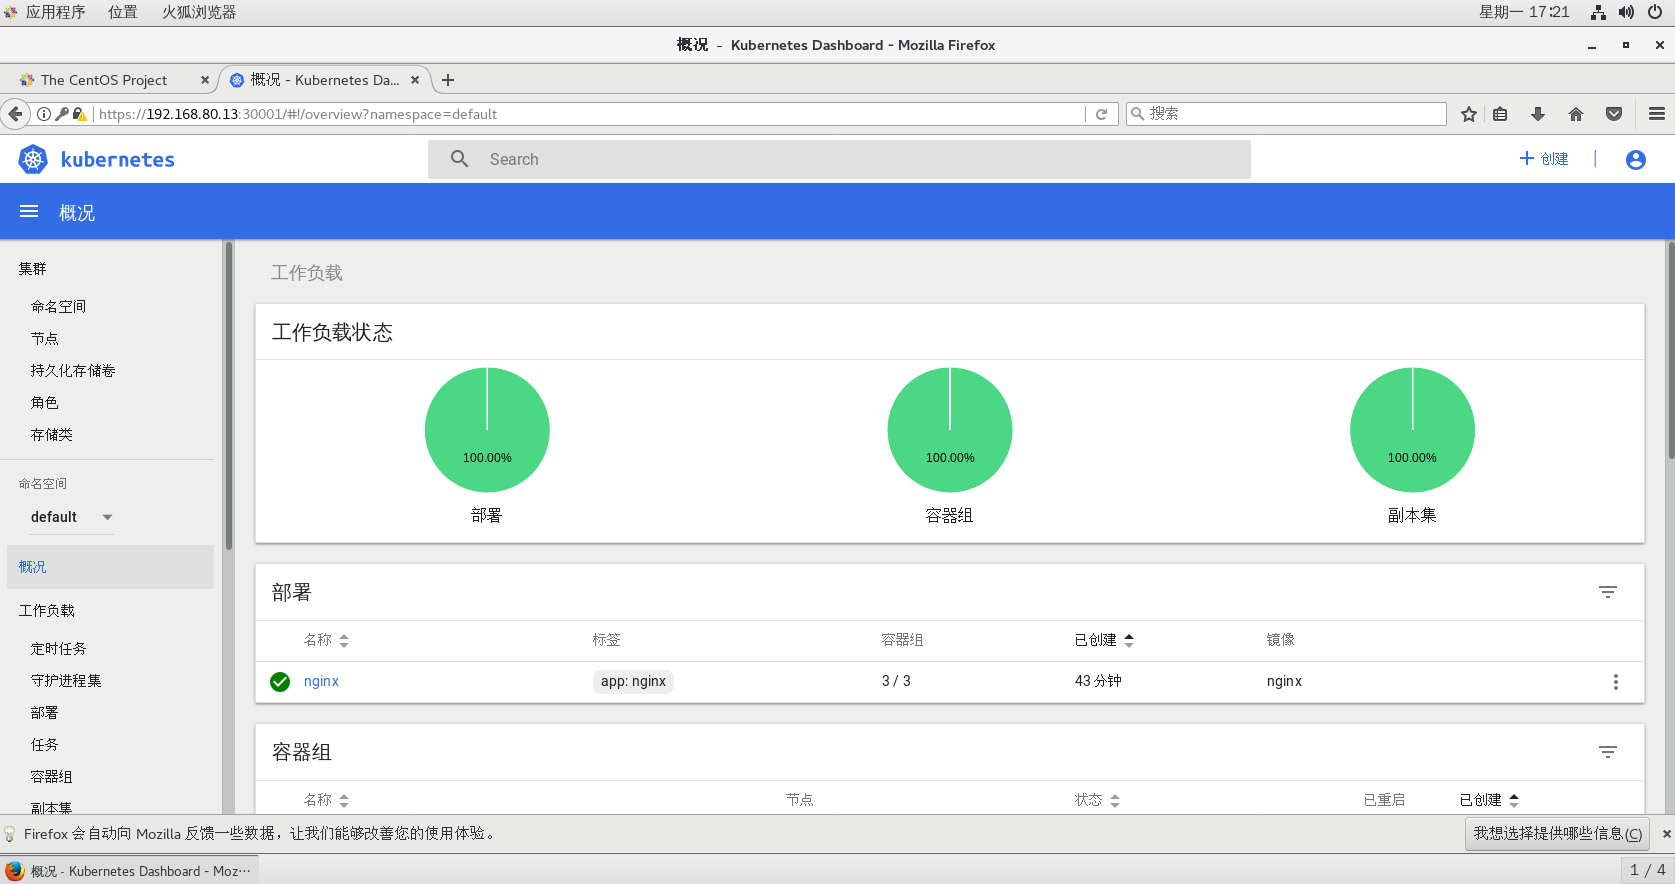1675x884 pixels.
Task: Open 角色 in the sidebar
Action: [44, 403]
